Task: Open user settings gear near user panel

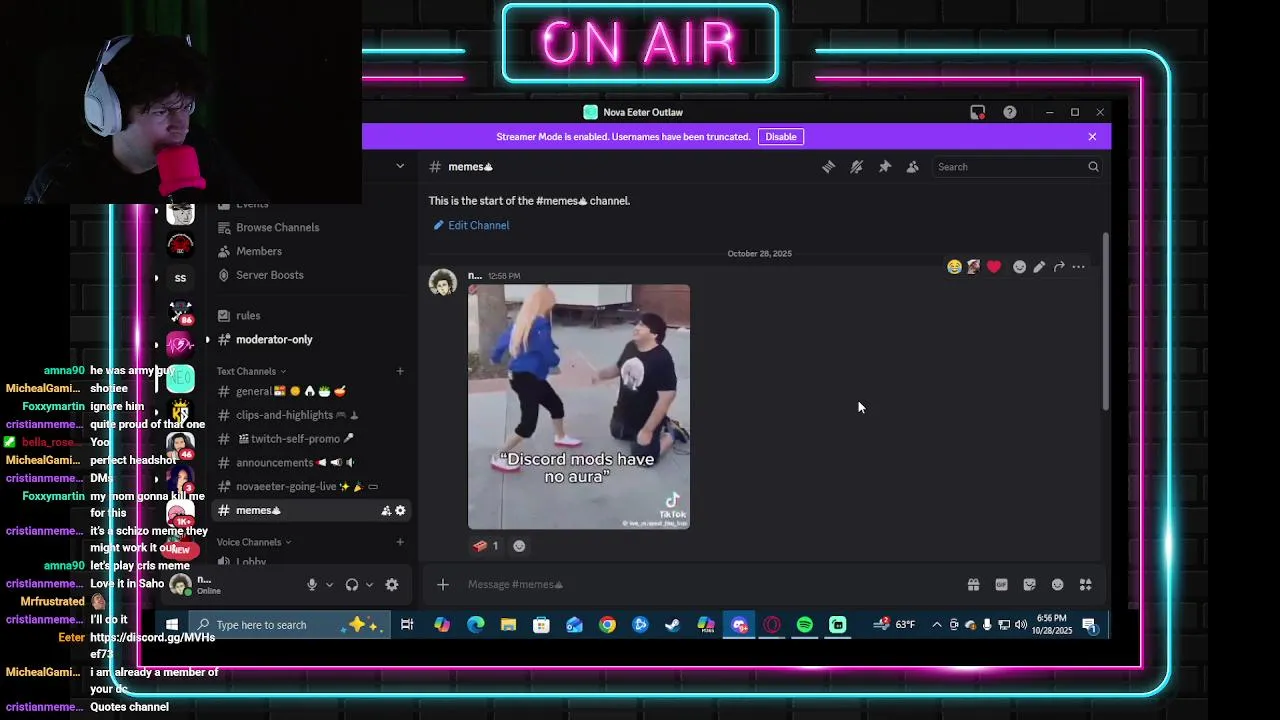Action: coord(392,585)
